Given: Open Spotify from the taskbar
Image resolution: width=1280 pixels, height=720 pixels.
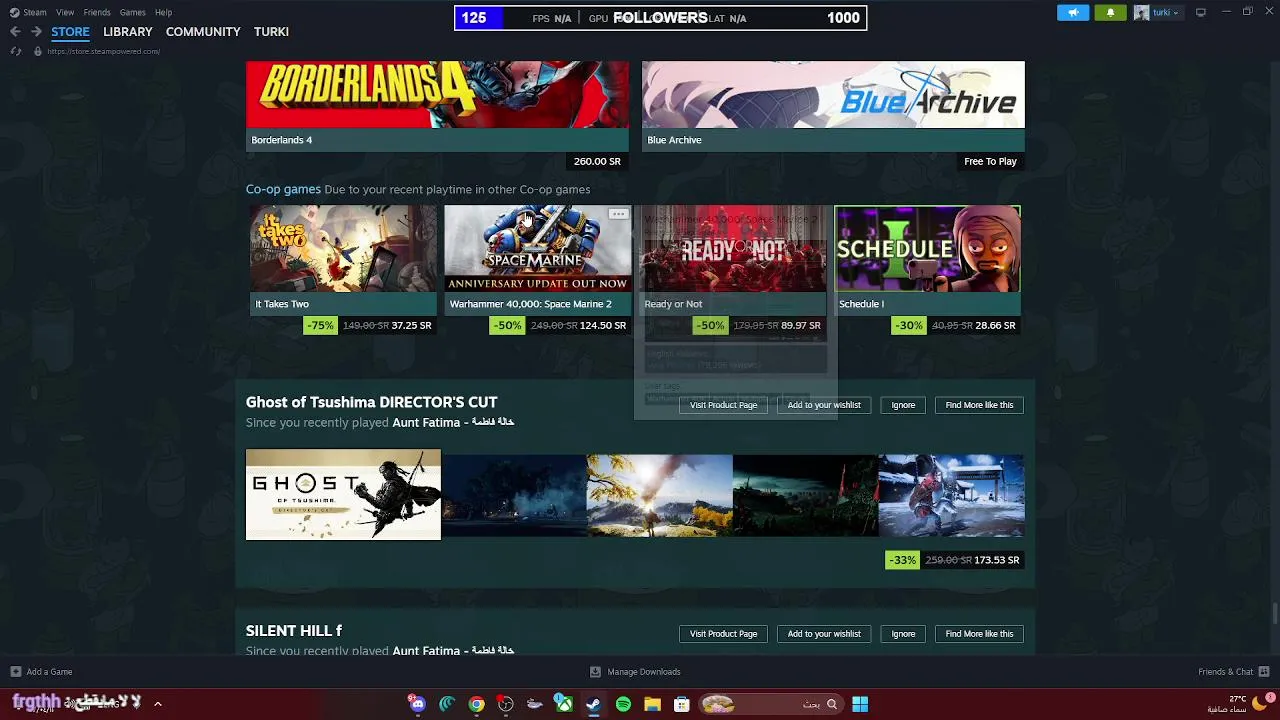Looking at the screenshot, I should (x=623, y=704).
